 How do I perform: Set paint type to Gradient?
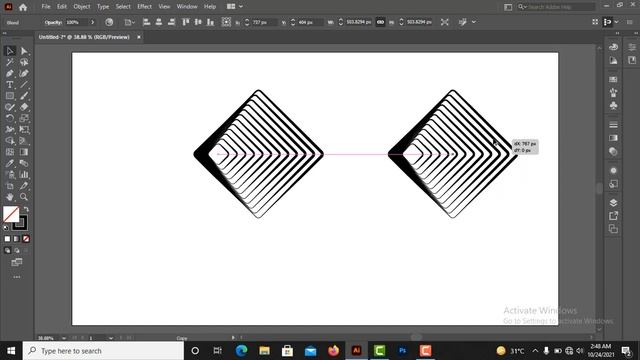pos(16,239)
